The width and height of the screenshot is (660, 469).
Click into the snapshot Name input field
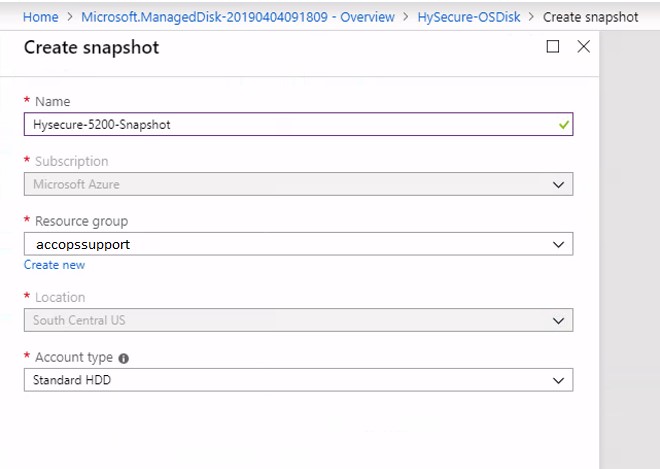(298, 124)
